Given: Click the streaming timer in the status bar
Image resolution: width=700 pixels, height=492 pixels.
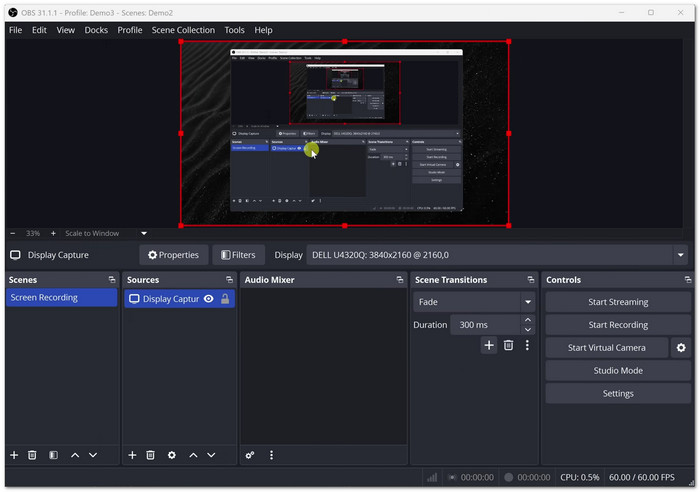Looking at the screenshot, I should click(477, 477).
